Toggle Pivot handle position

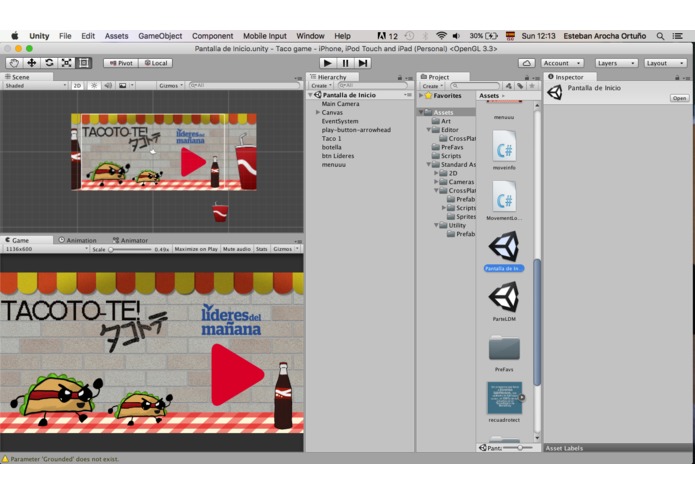[121, 63]
